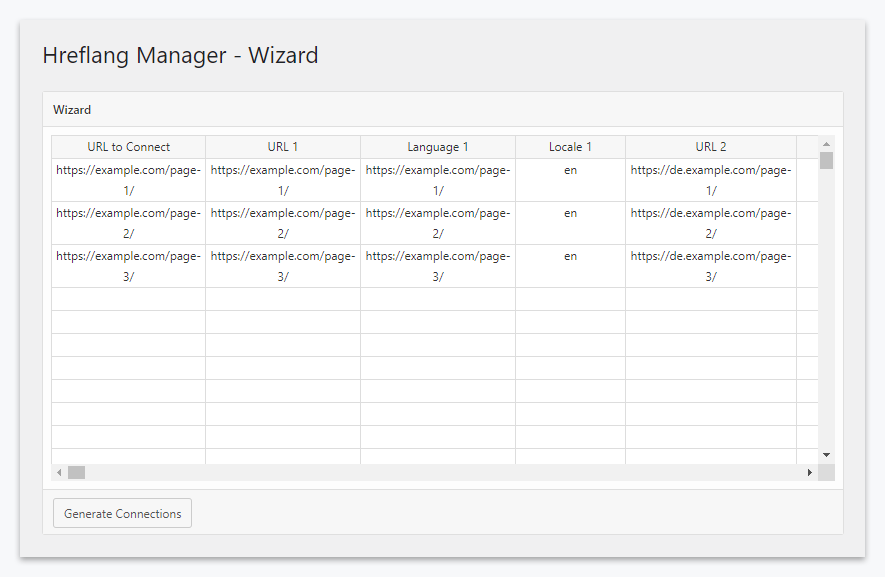Click the horizontal scrollbar thumb
The height and width of the screenshot is (577, 885).
[x=76, y=472]
